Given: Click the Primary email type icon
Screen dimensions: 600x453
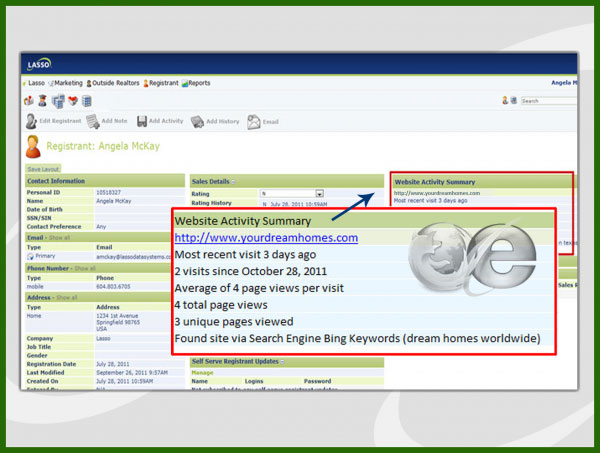Looking at the screenshot, I should click(30, 256).
